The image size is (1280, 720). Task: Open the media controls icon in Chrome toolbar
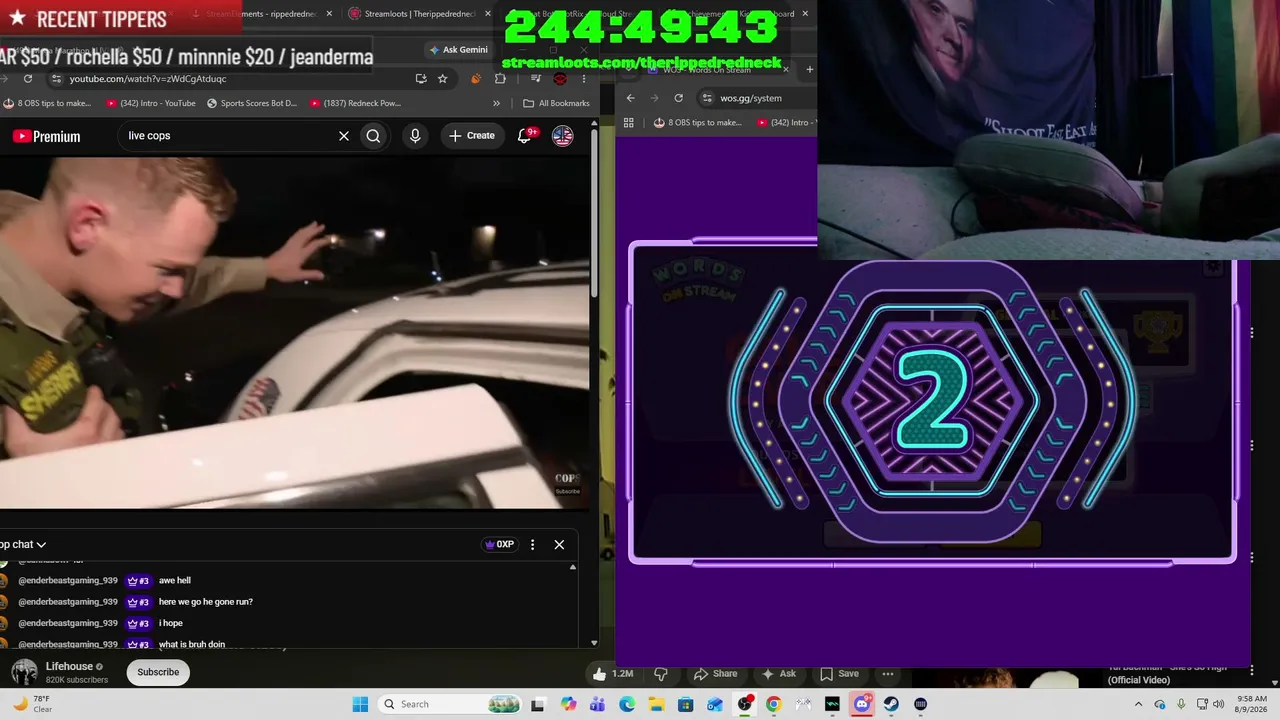tap(537, 79)
